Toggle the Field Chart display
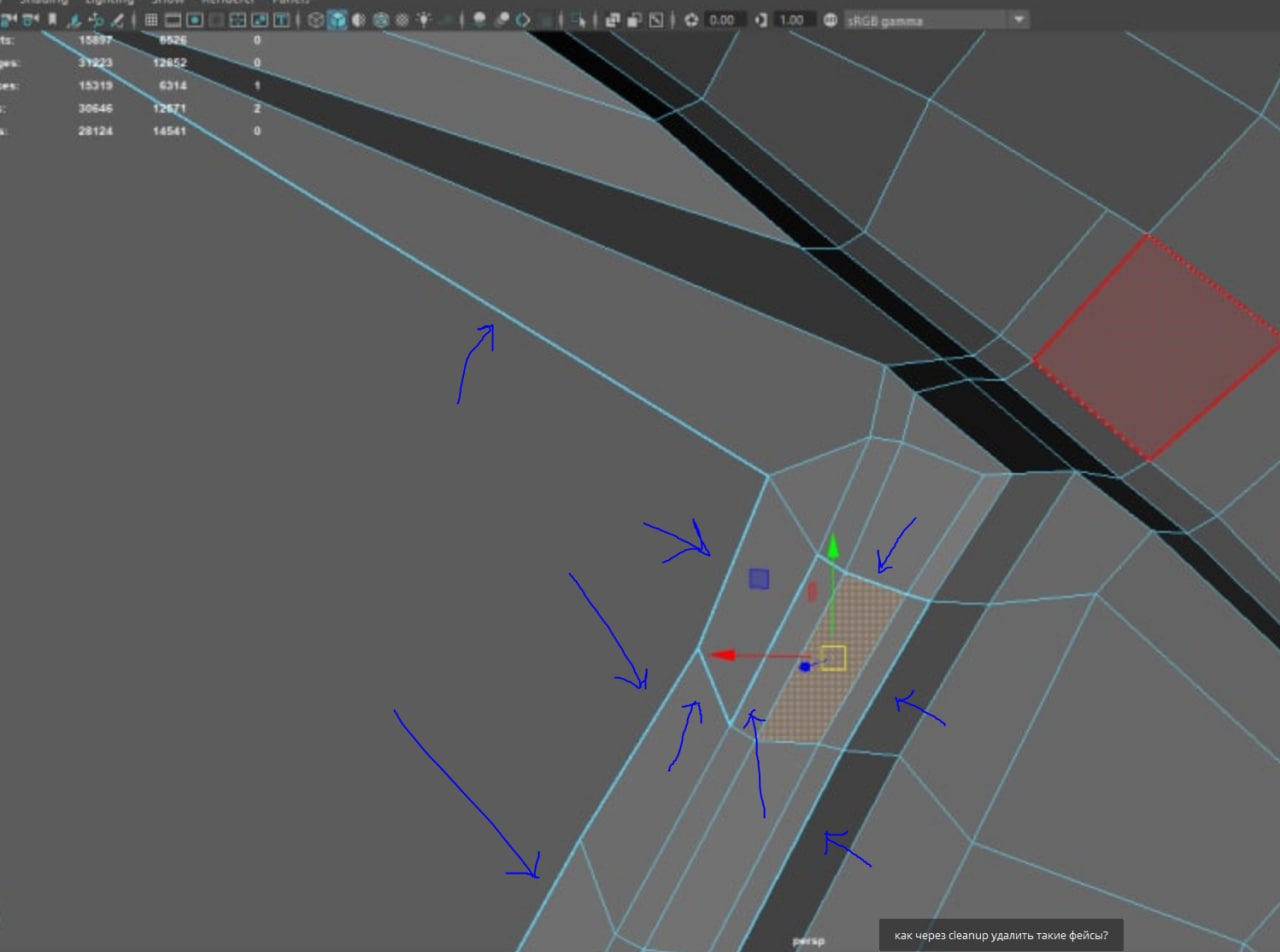This screenshot has width=1280, height=952. [x=238, y=19]
